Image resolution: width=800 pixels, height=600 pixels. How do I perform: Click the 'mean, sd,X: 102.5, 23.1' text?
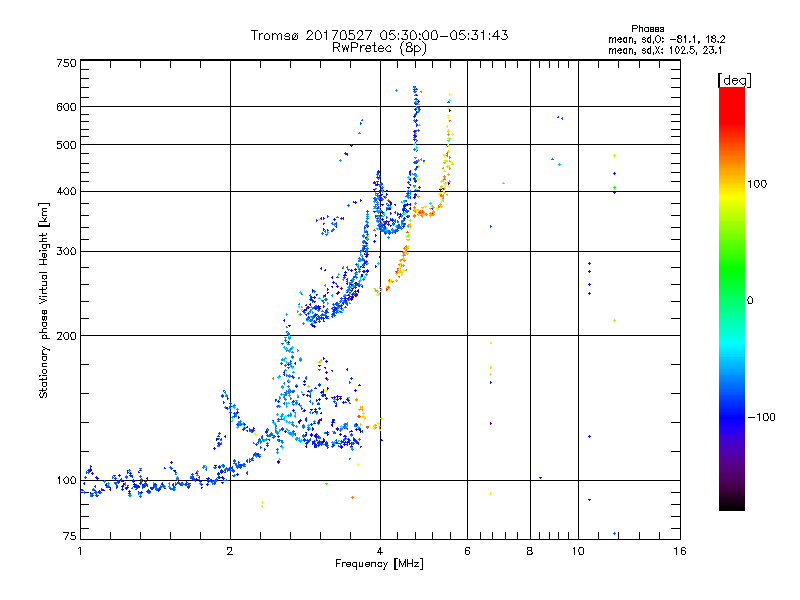point(665,50)
